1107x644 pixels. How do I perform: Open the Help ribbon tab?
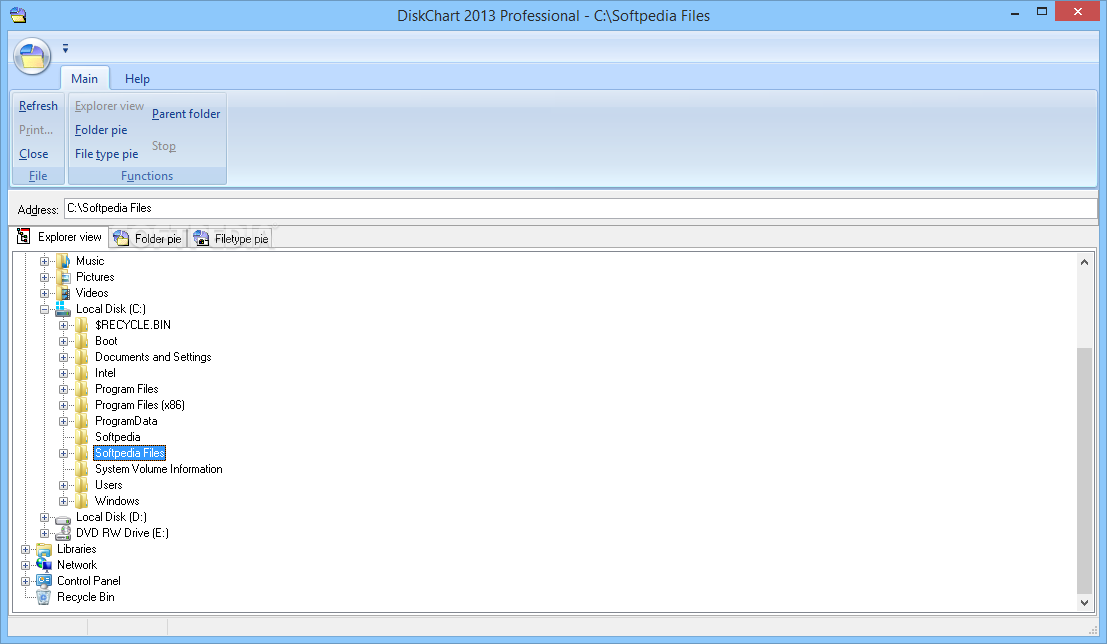pyautogui.click(x=137, y=78)
